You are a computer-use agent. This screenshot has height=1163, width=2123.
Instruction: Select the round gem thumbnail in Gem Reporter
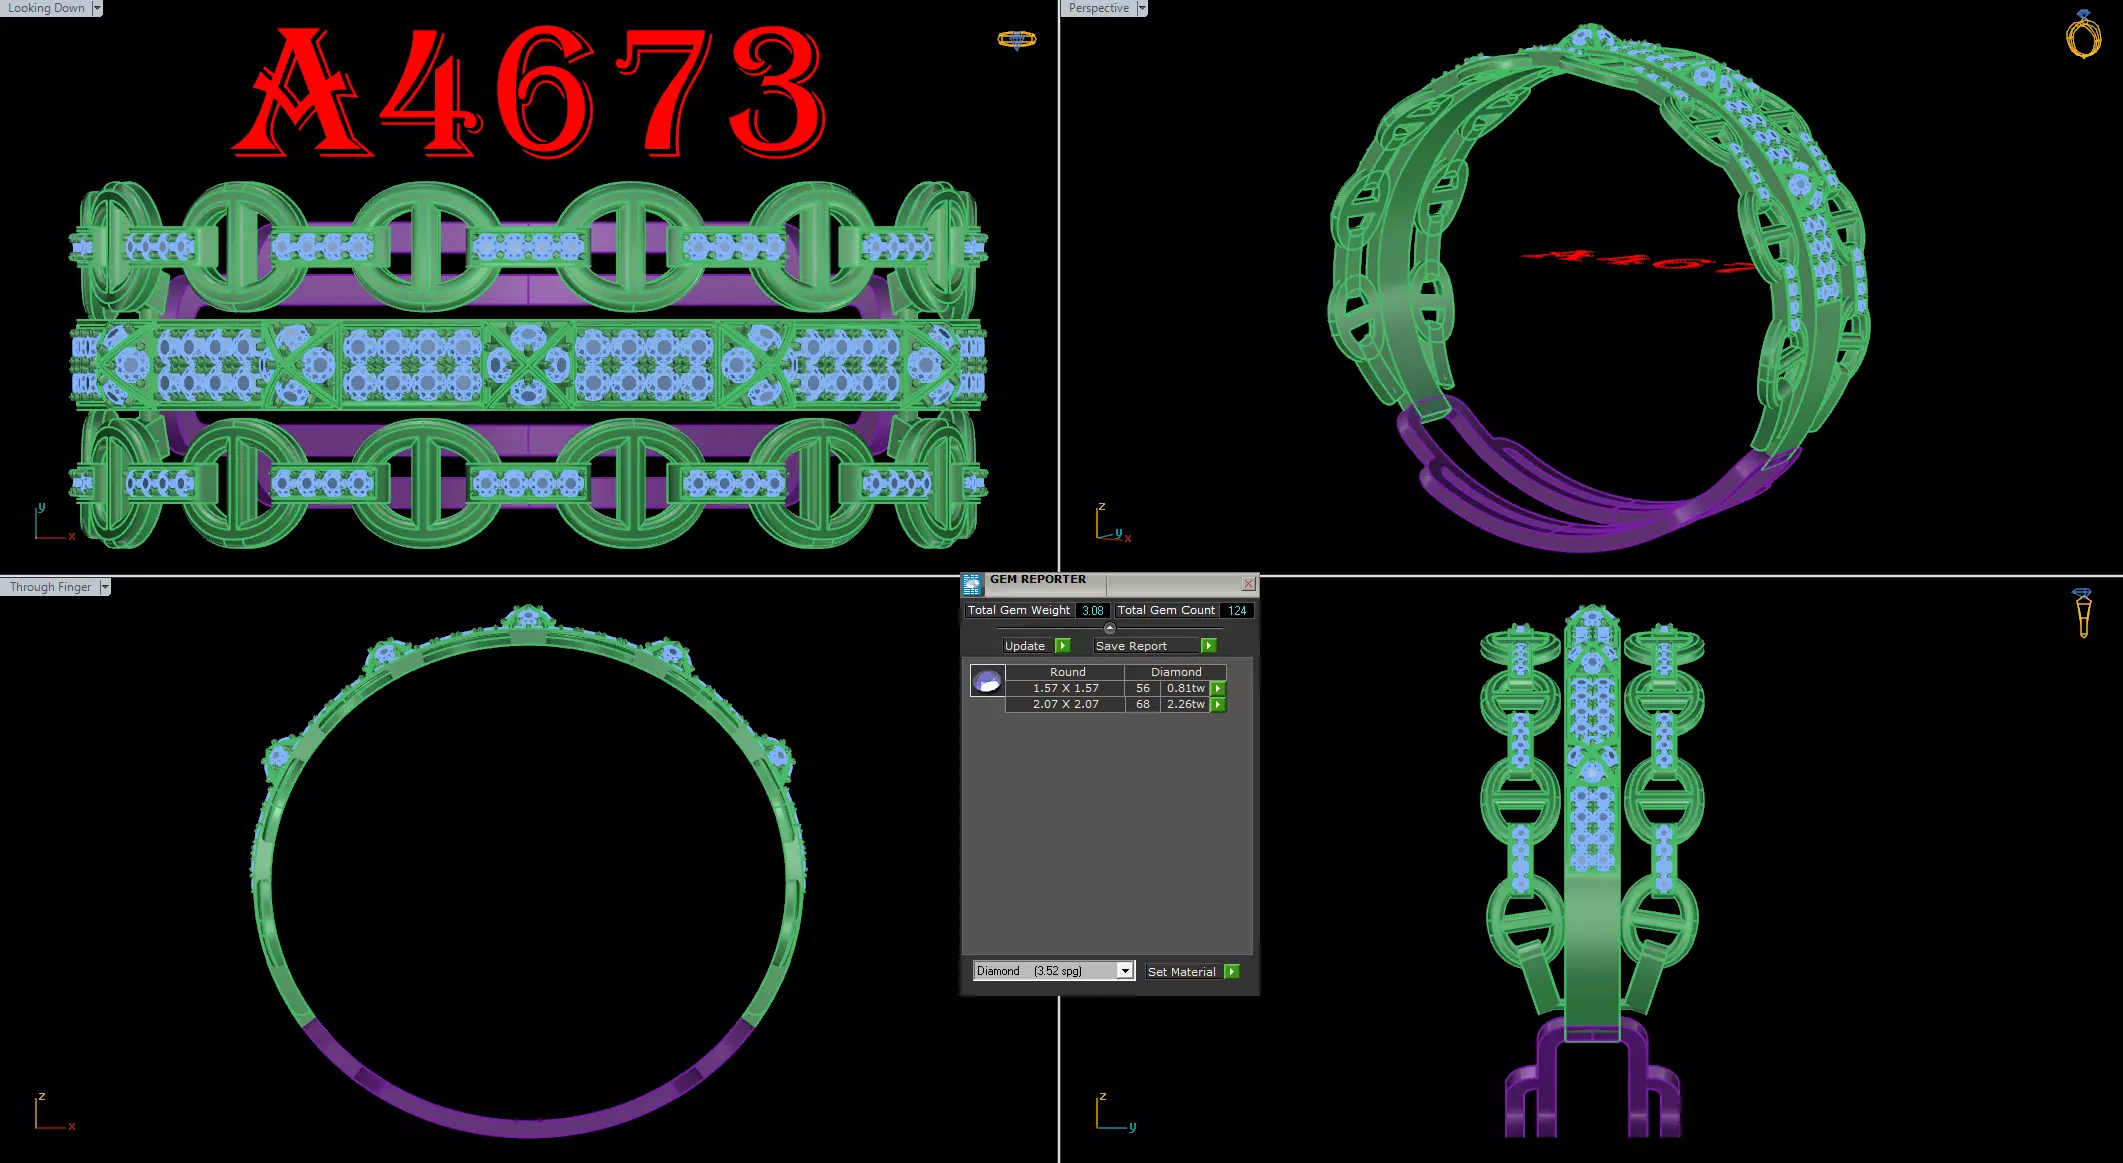pos(987,682)
